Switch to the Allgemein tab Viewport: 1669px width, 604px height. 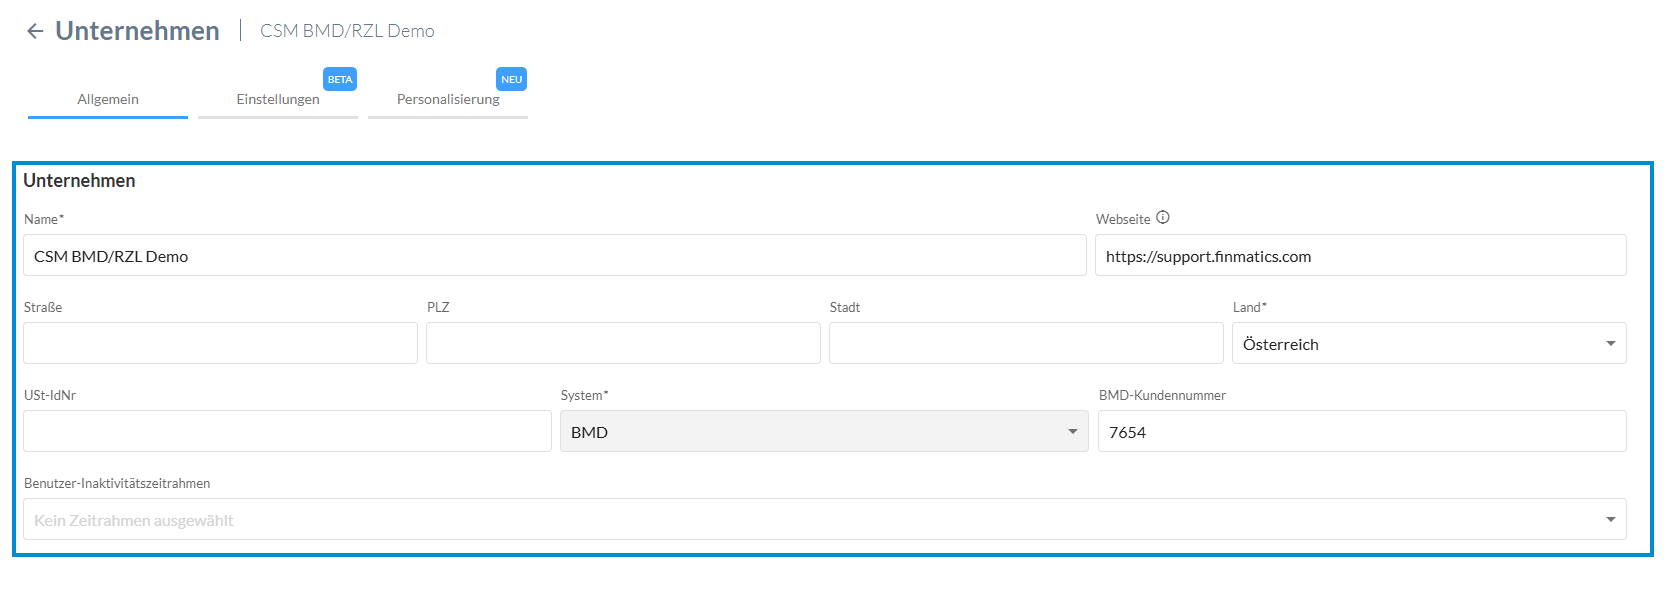(x=108, y=99)
